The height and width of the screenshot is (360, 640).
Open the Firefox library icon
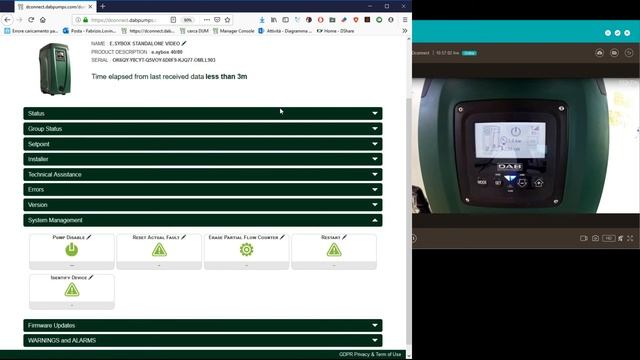point(274,20)
